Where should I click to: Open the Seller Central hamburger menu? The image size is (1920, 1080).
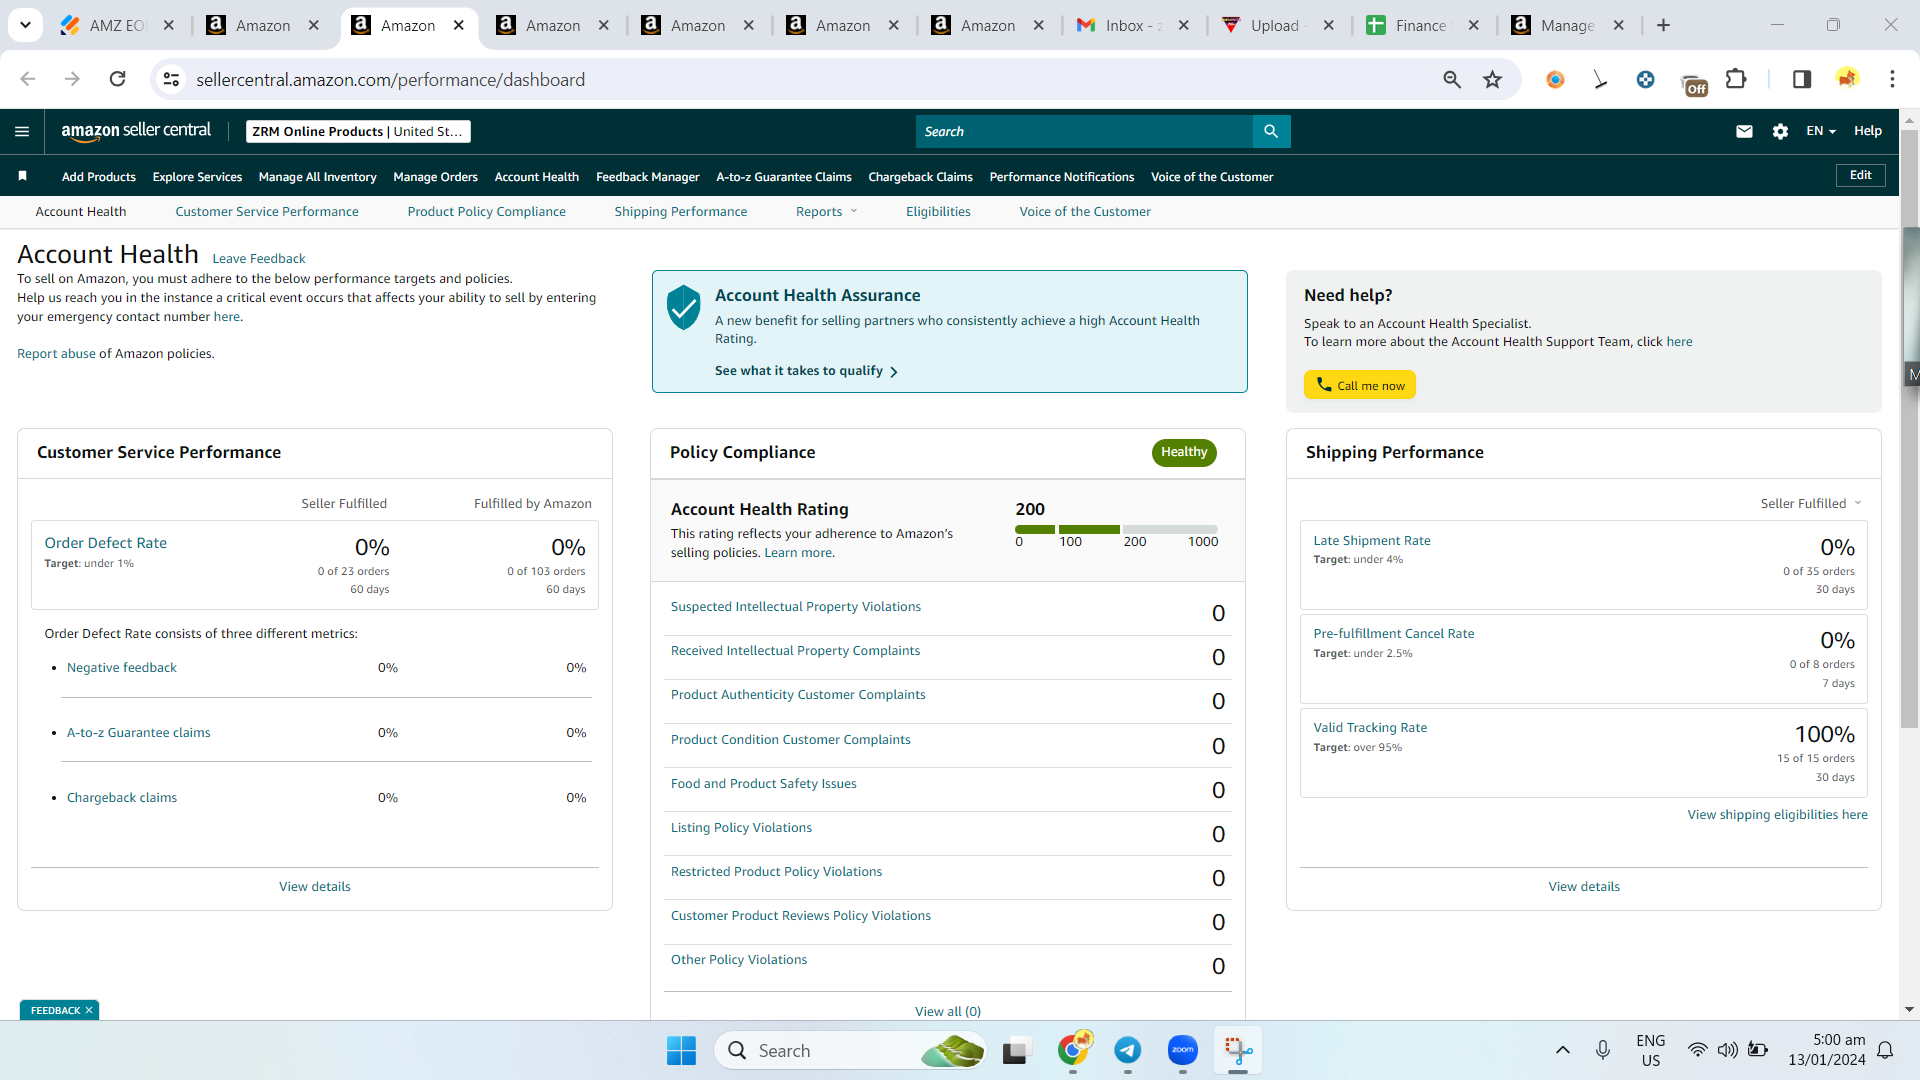(22, 131)
